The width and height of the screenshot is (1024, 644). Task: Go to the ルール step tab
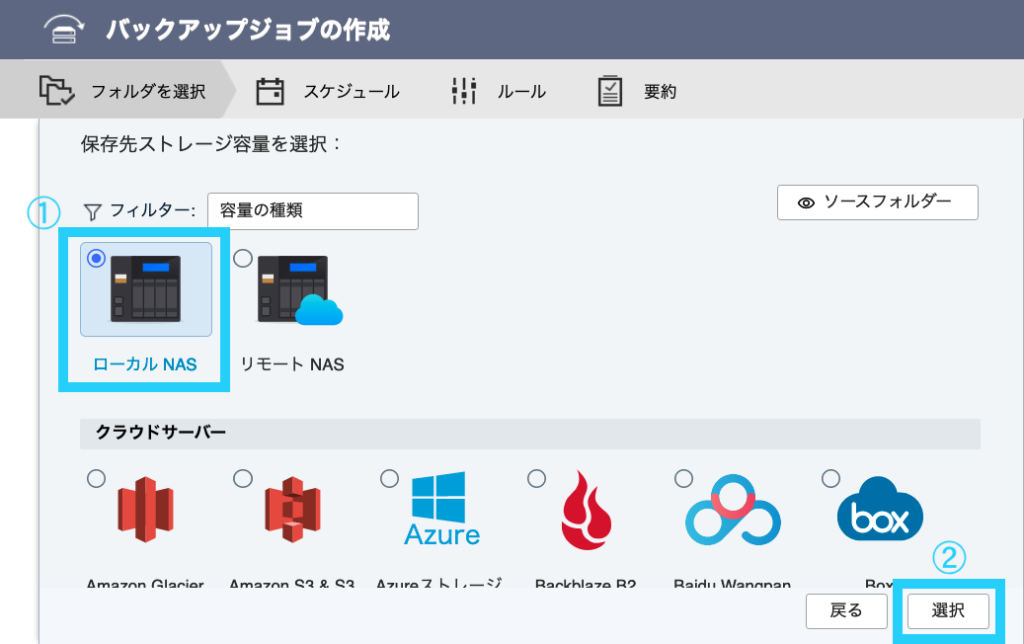499,91
